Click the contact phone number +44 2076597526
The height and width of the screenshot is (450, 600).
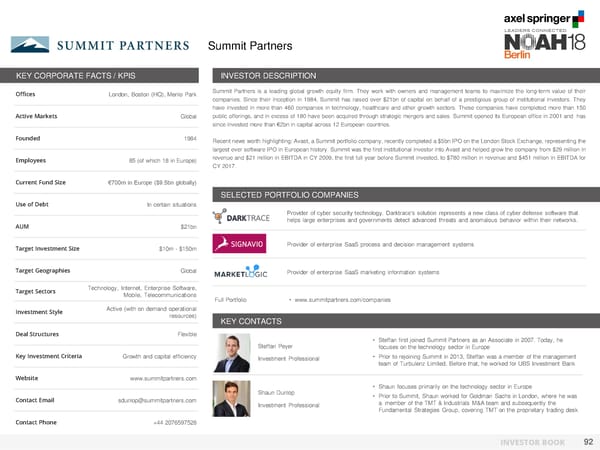point(182,423)
